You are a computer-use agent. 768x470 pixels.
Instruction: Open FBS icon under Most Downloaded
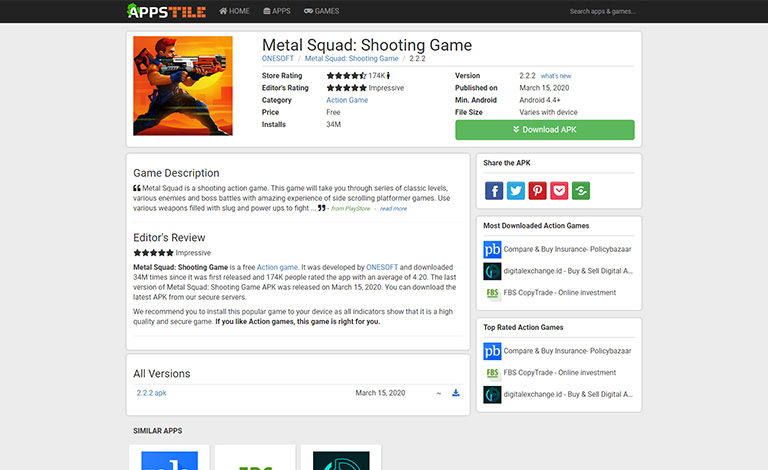coord(492,293)
